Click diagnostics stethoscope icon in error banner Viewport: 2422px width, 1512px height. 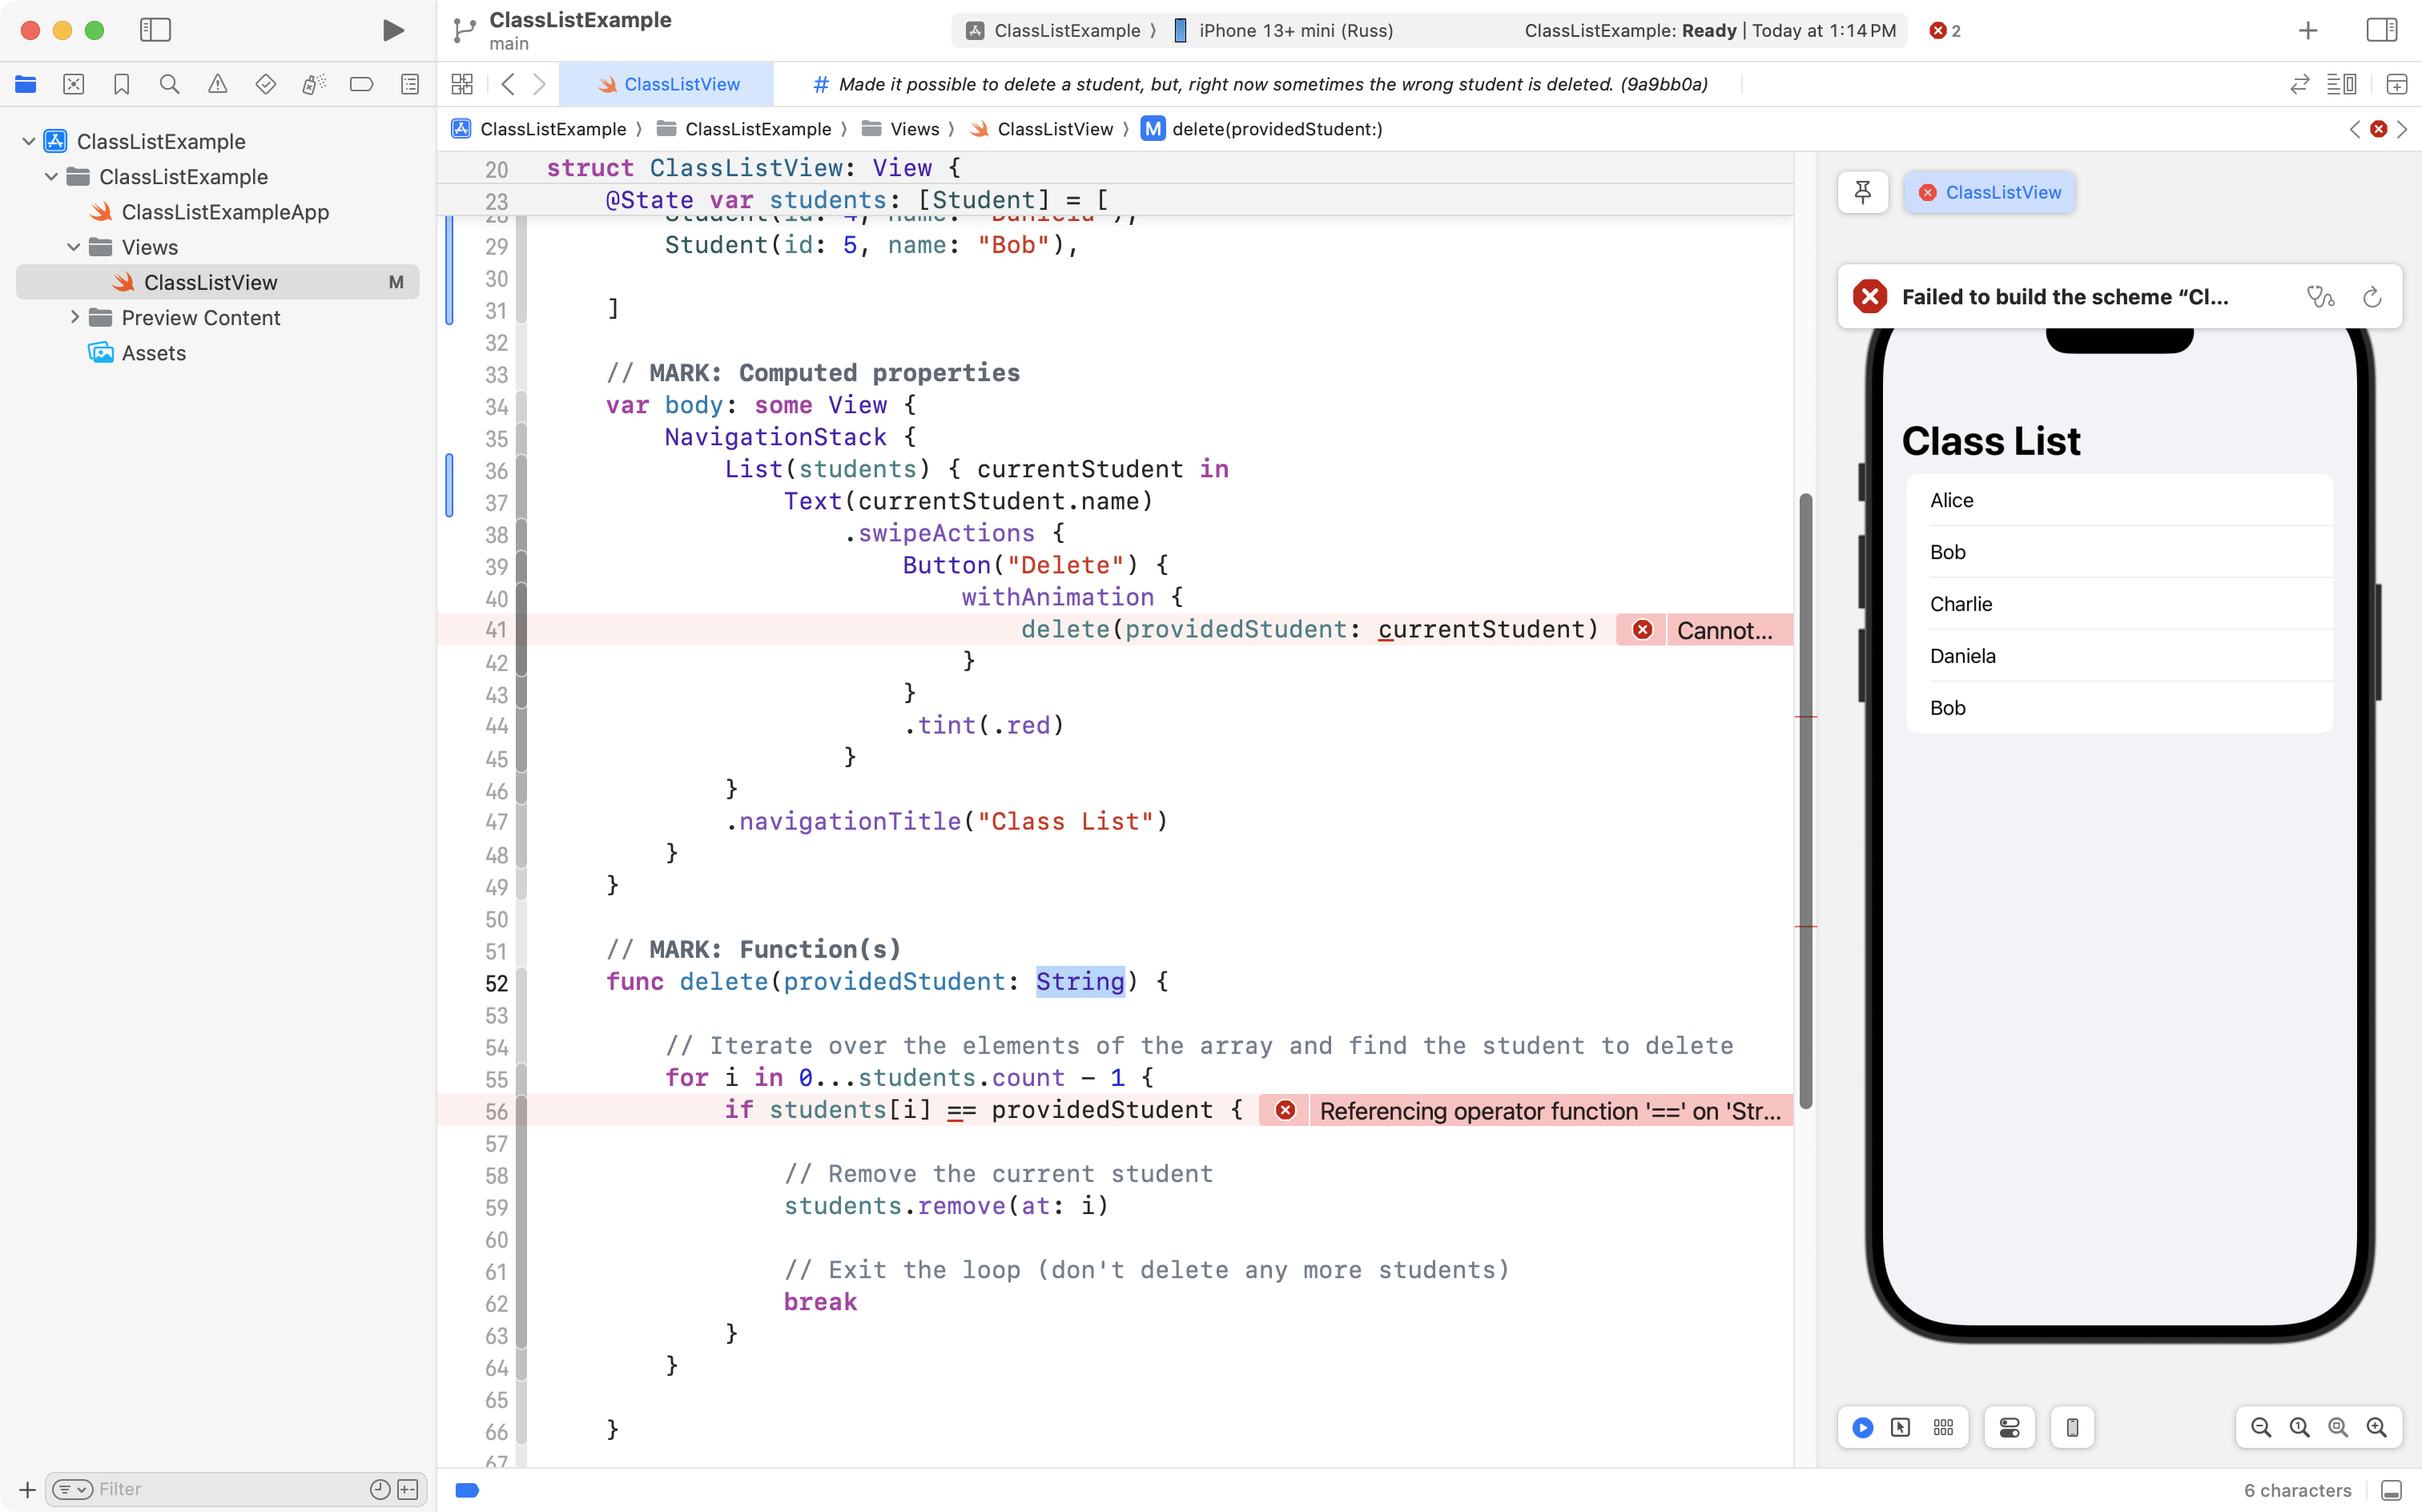[2320, 297]
